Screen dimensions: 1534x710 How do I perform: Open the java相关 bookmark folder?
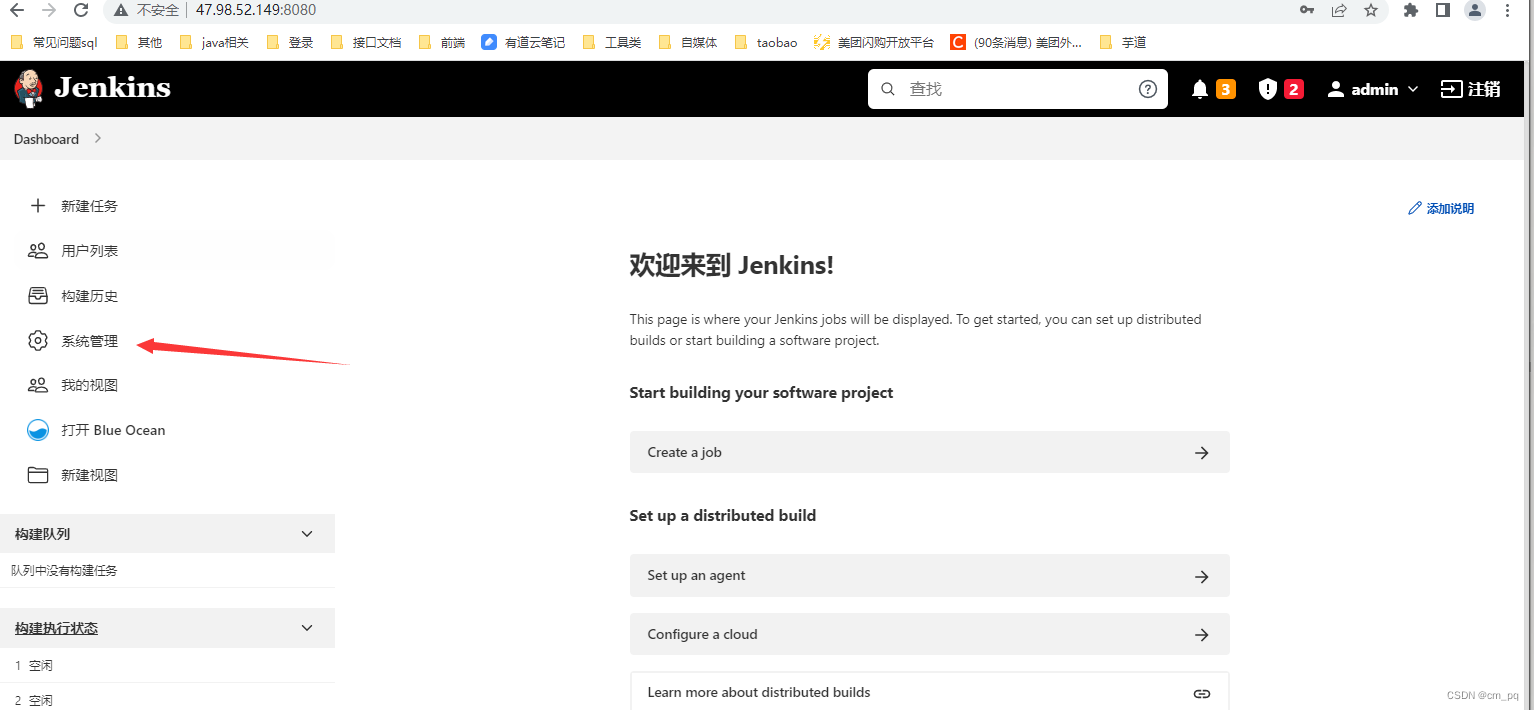213,42
